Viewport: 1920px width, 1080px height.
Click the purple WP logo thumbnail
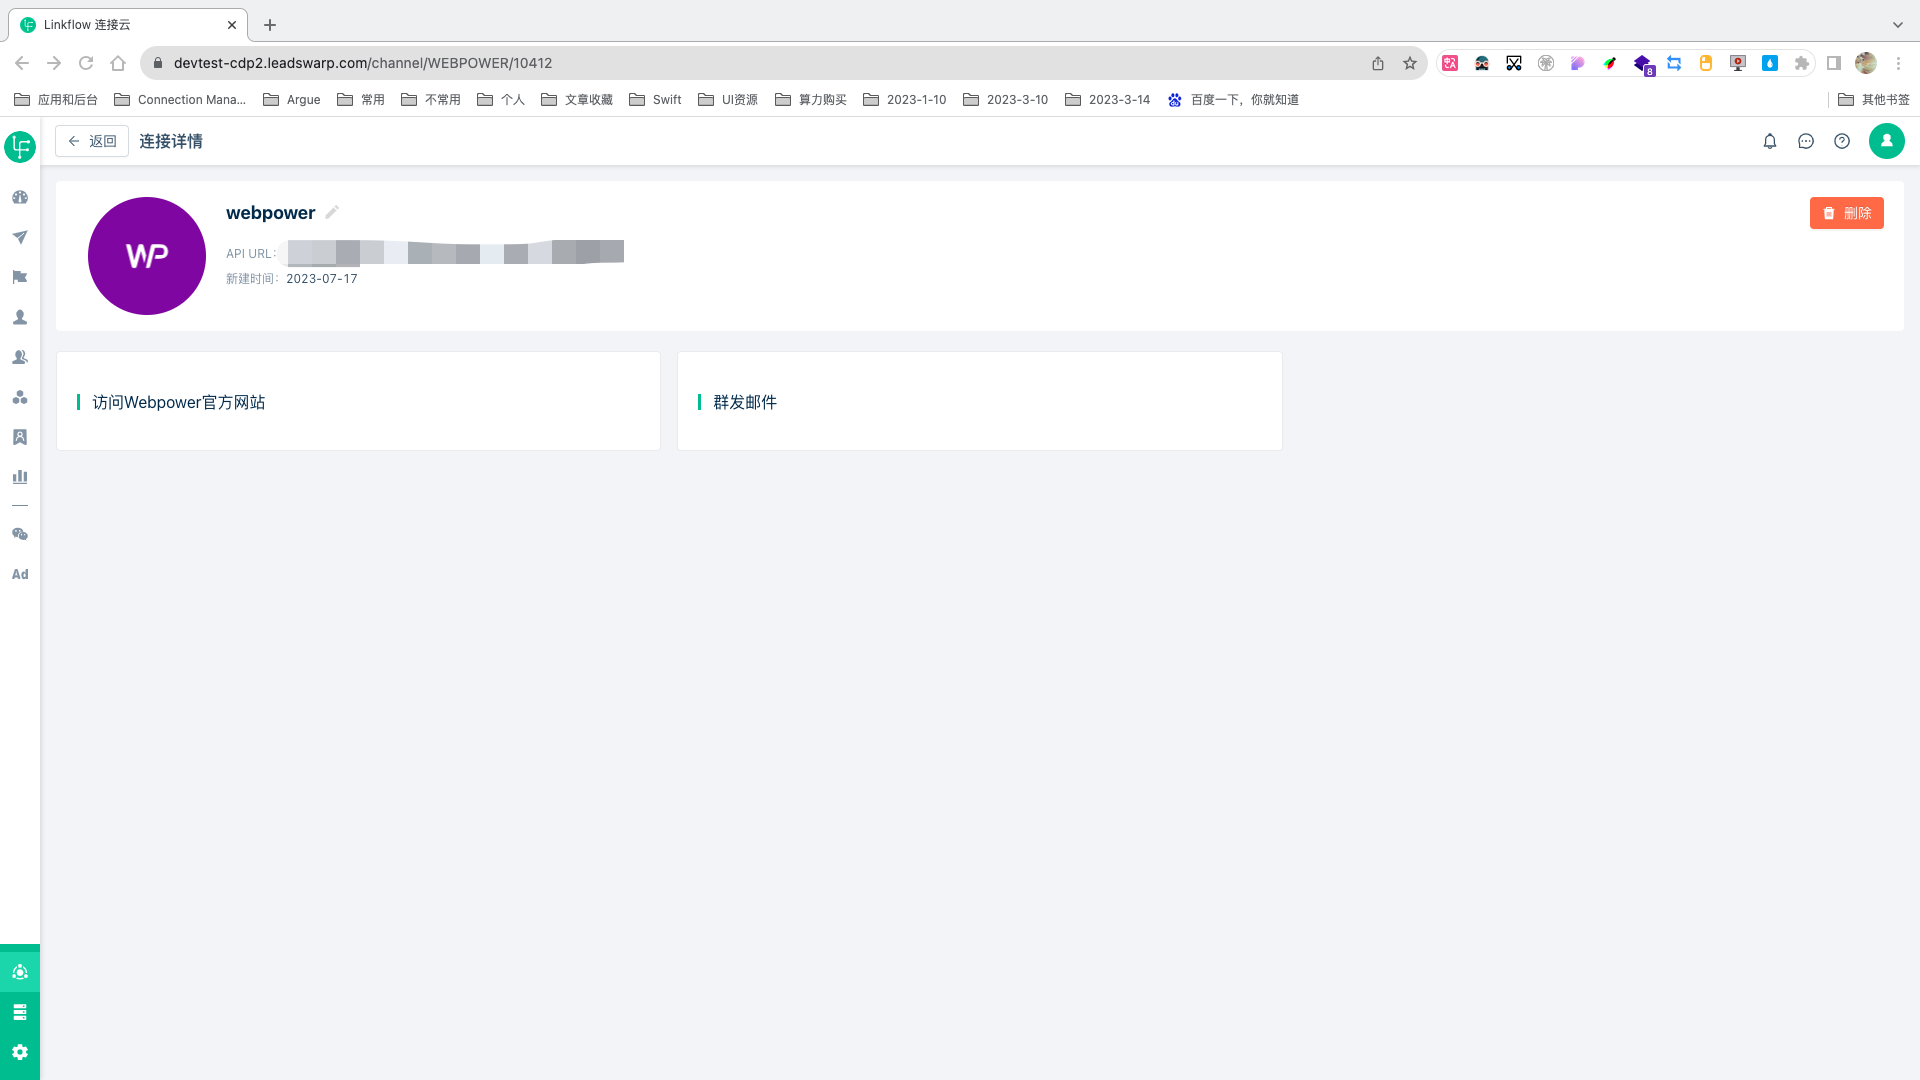147,256
